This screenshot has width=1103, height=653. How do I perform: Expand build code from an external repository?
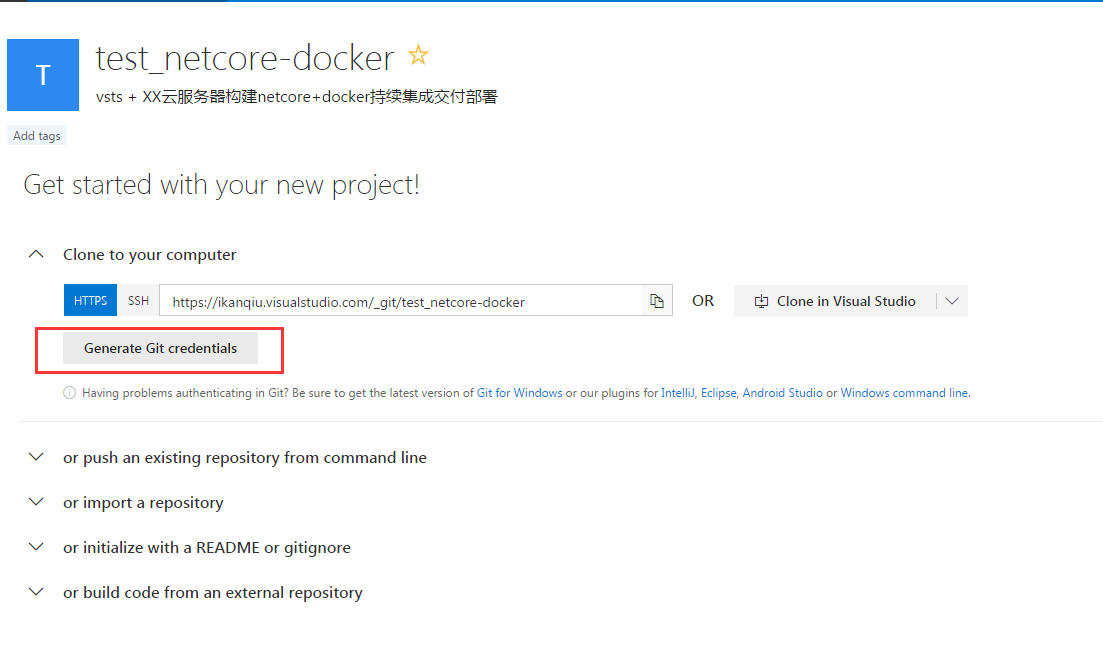coord(36,592)
